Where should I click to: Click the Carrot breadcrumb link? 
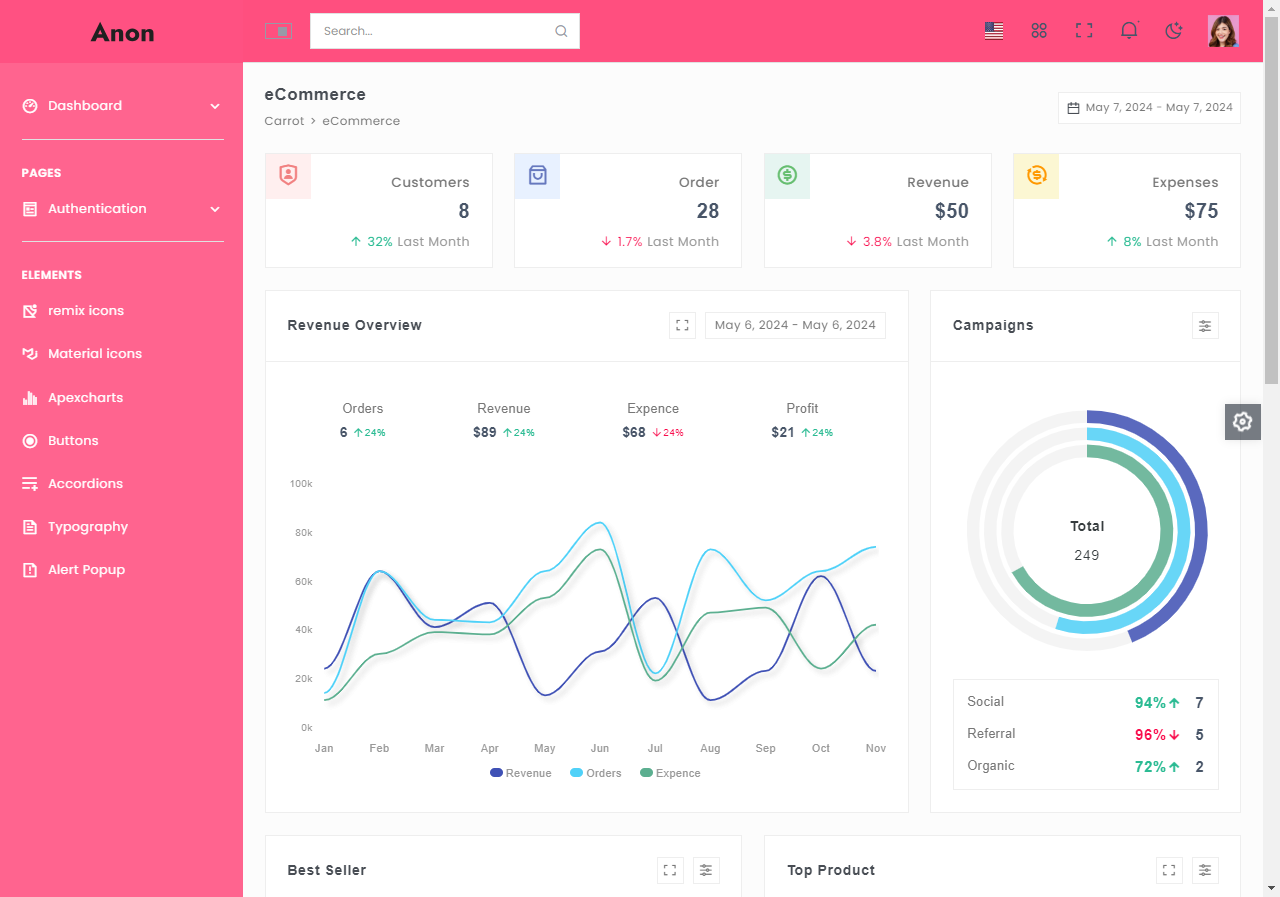pyautogui.click(x=284, y=121)
